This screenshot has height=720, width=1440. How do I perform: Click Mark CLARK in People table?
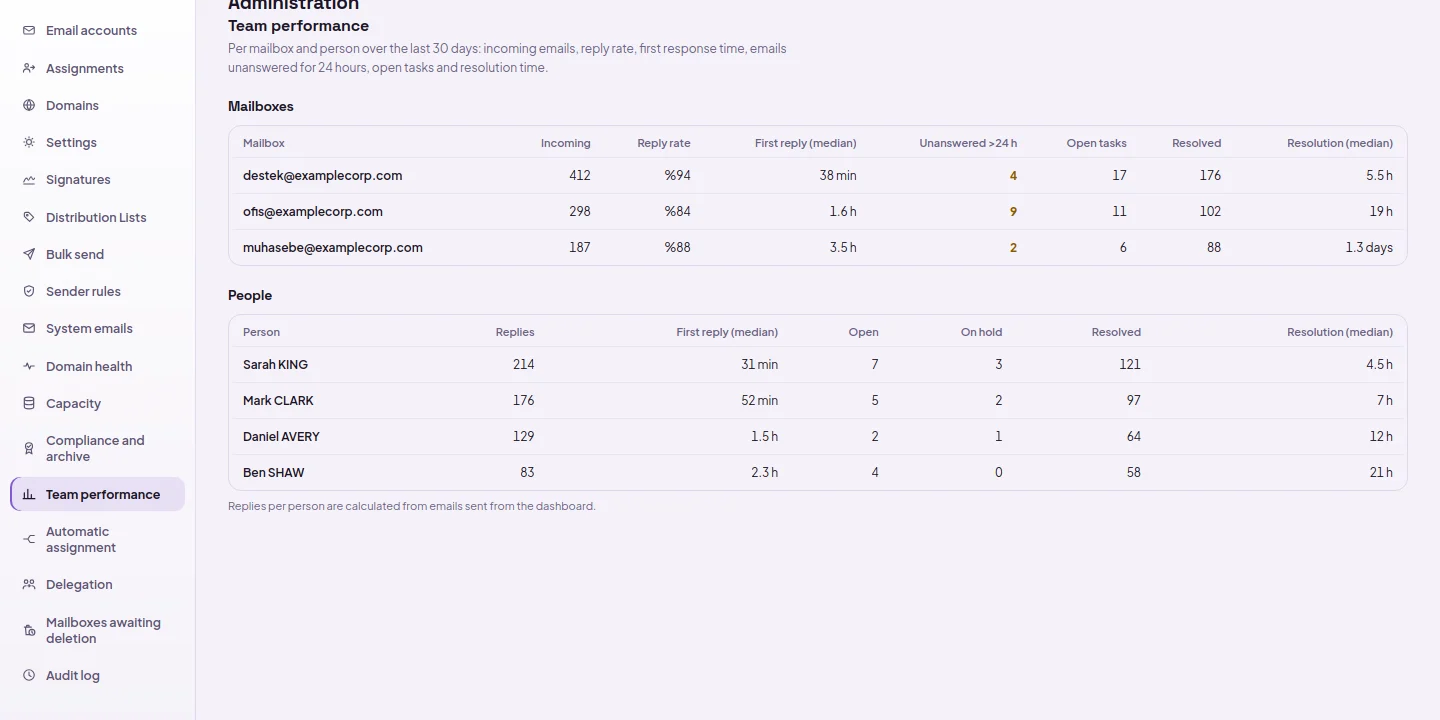pos(278,400)
